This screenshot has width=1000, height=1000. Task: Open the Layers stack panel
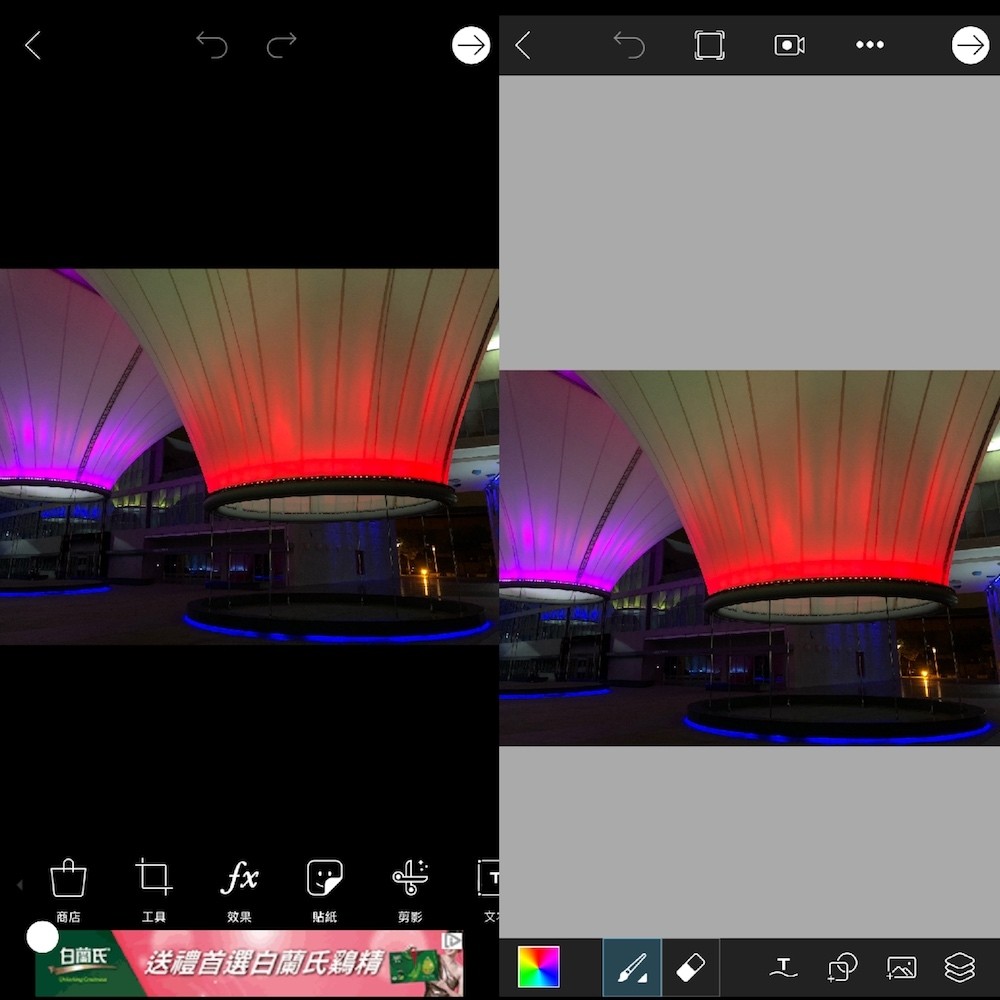point(959,967)
